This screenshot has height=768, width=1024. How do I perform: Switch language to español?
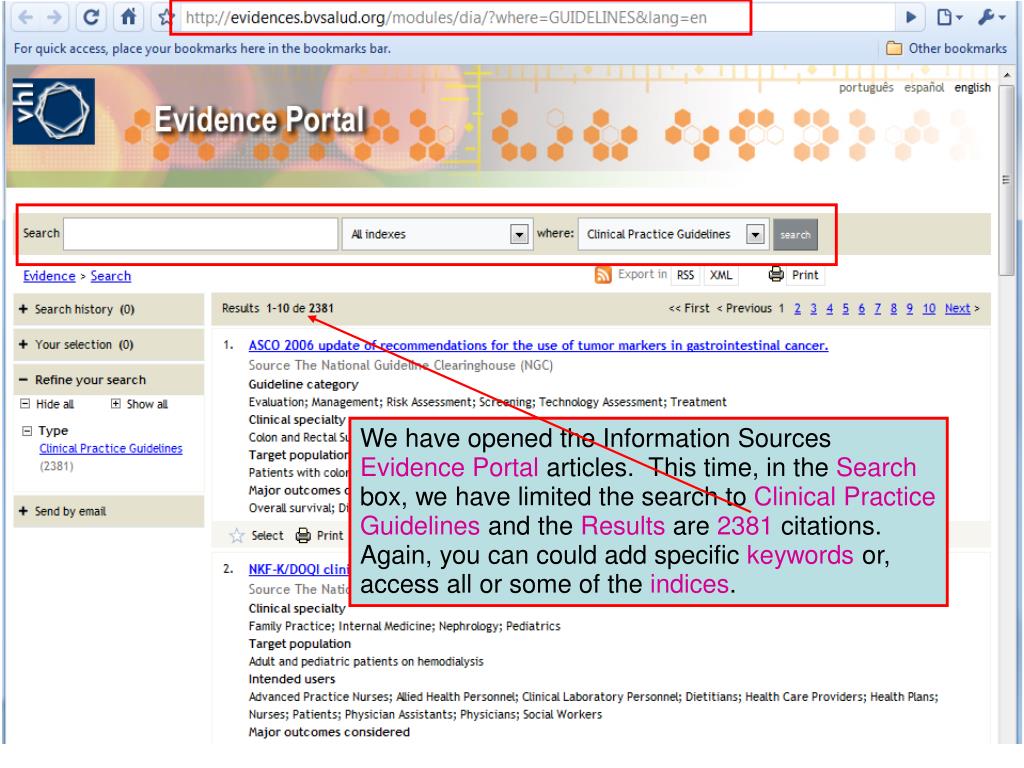tap(924, 88)
